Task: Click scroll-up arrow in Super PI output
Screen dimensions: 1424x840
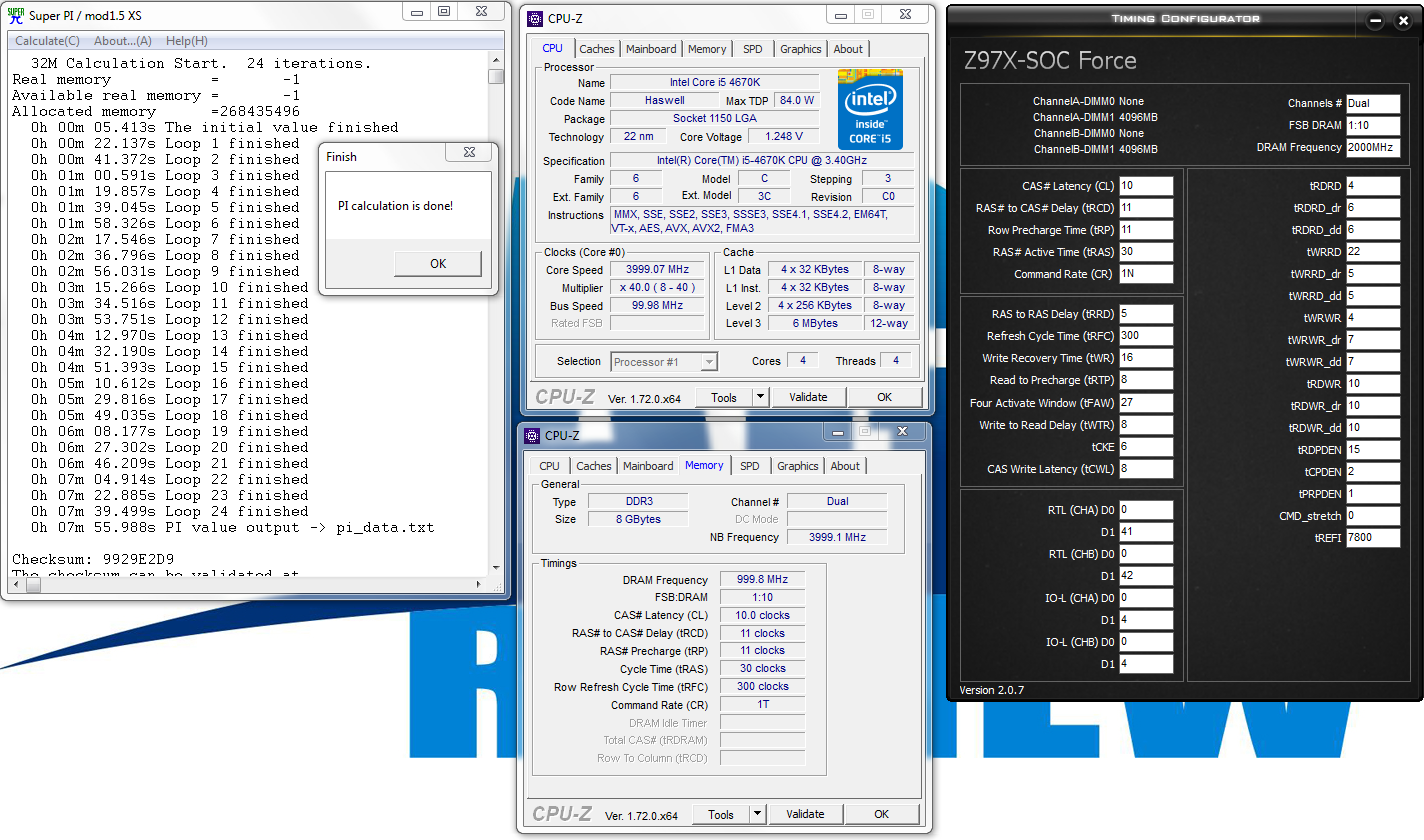Action: [496, 59]
